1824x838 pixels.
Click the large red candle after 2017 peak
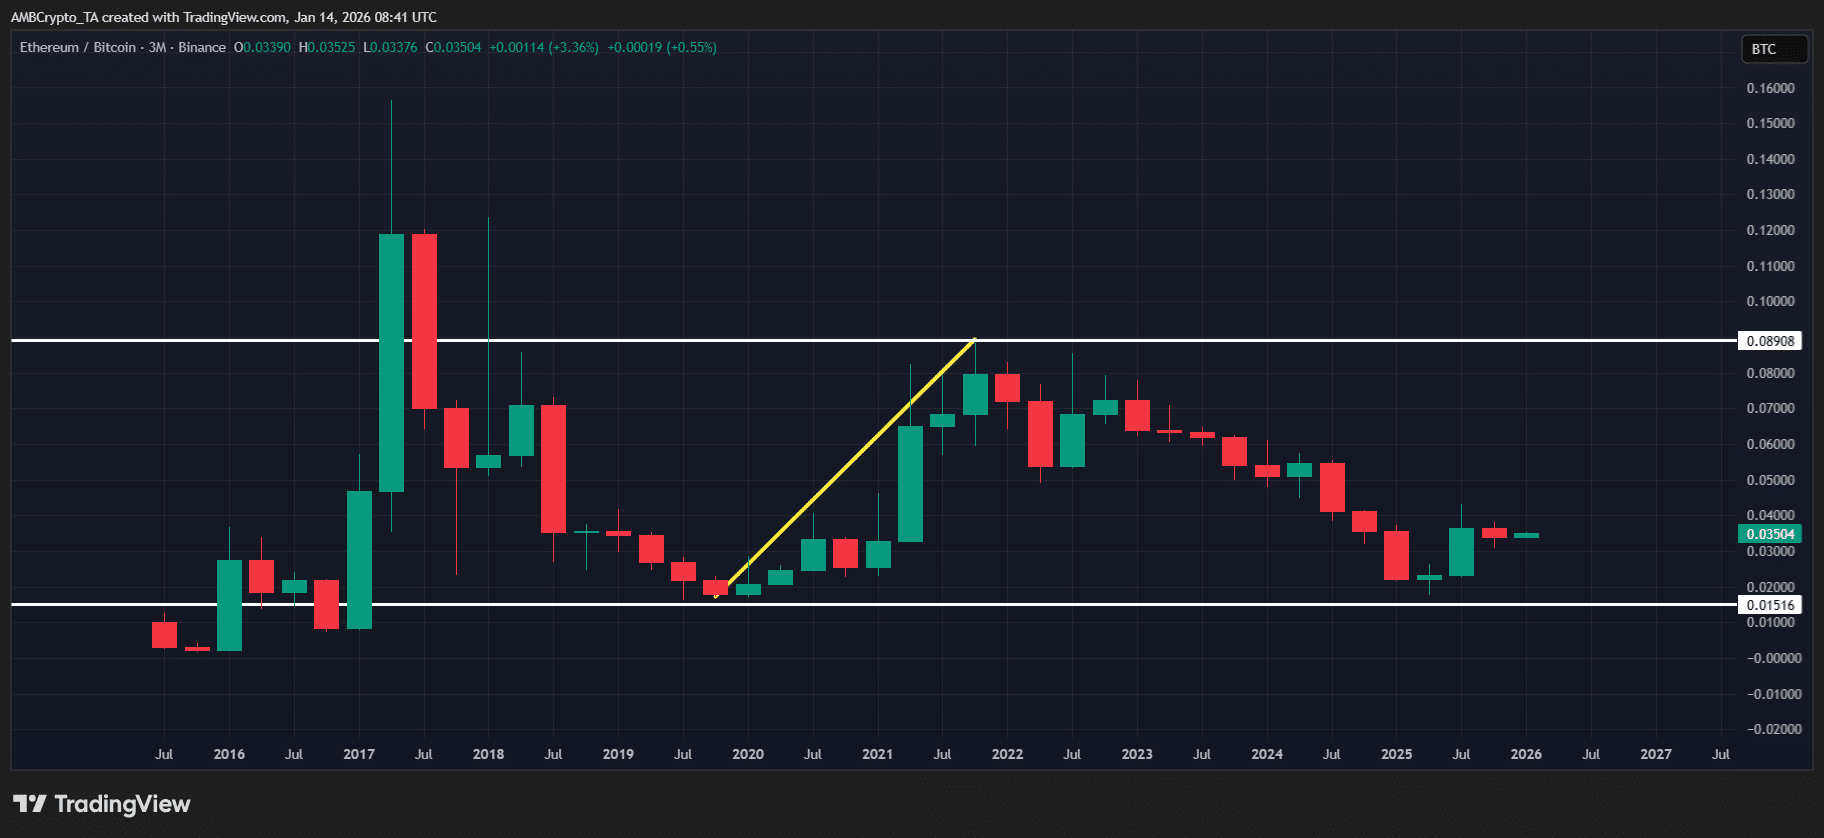point(424,320)
